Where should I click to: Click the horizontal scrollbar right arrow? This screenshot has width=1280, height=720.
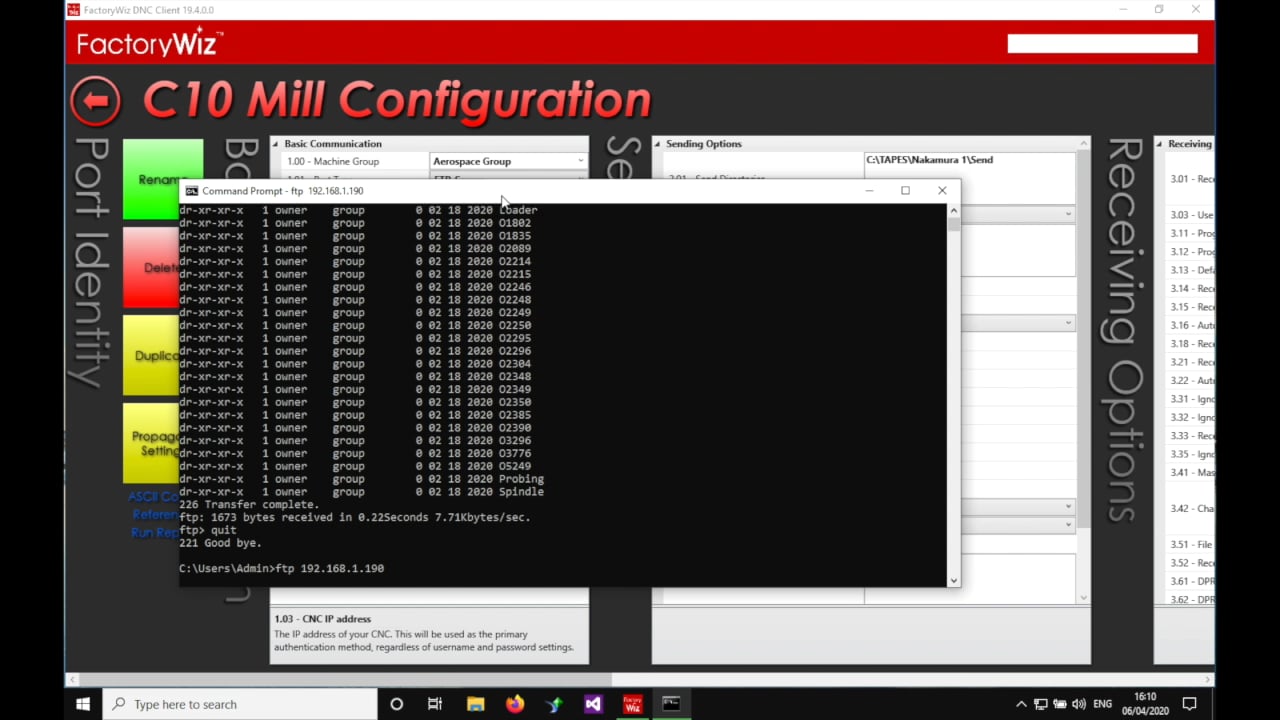coord(1208,680)
